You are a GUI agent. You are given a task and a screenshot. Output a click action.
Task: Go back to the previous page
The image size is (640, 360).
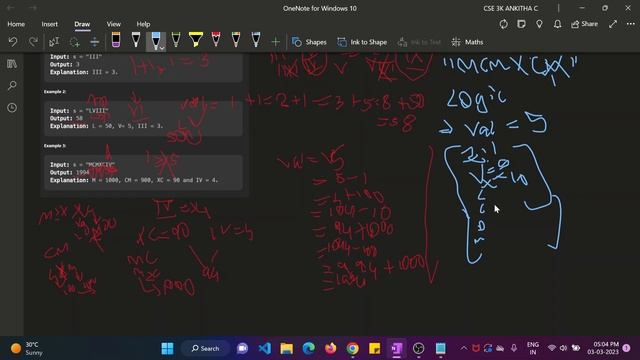point(11,8)
